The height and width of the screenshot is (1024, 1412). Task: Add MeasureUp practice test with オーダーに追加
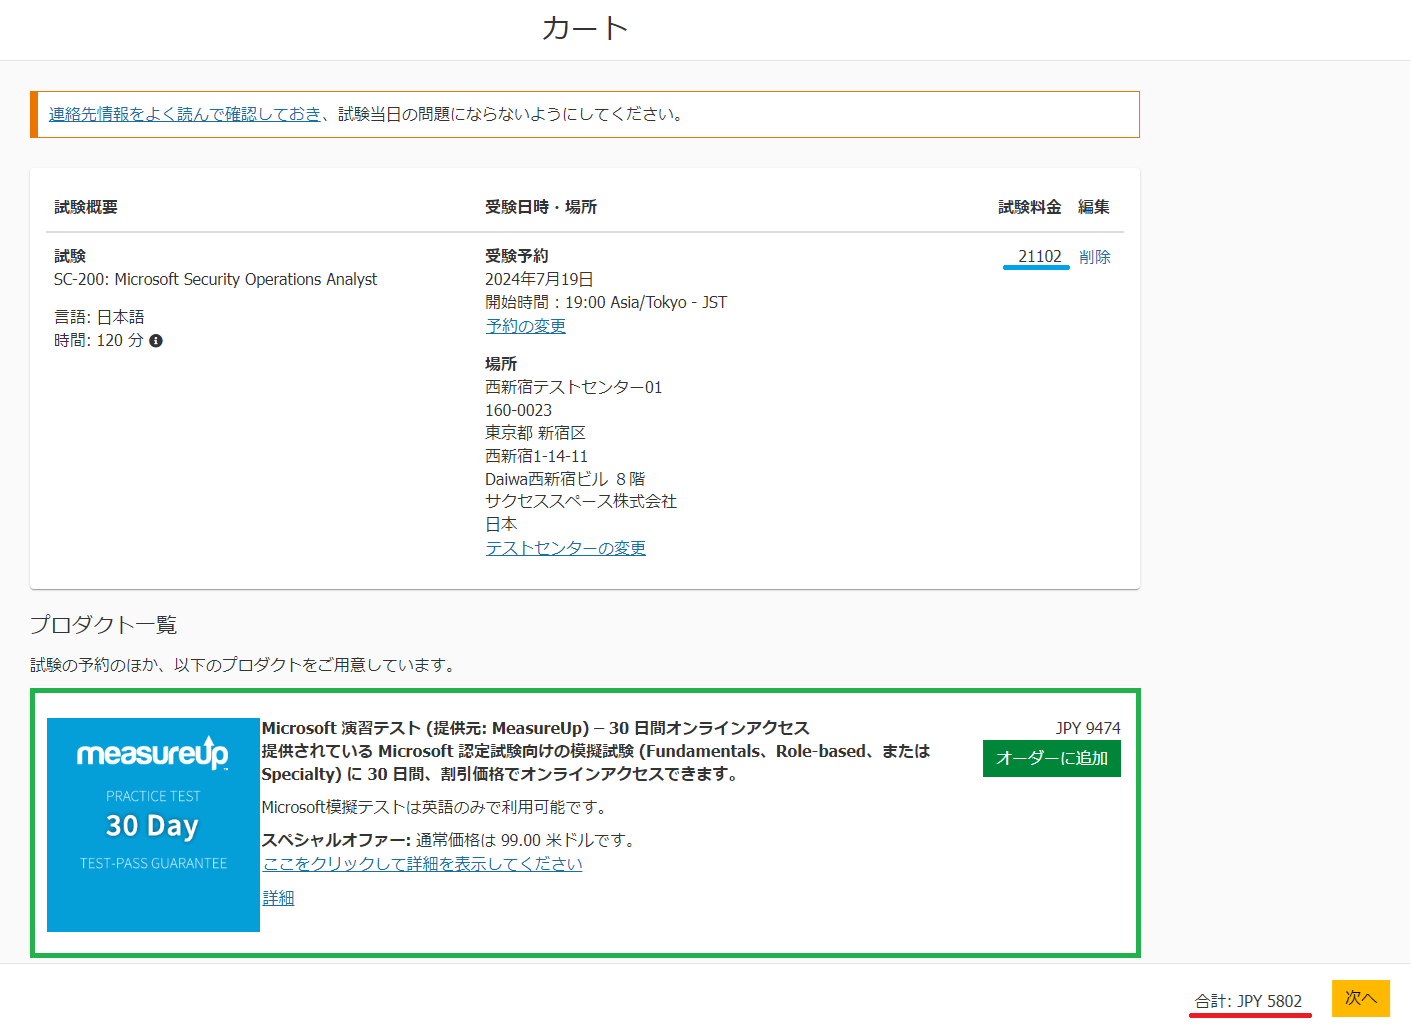(x=1052, y=758)
